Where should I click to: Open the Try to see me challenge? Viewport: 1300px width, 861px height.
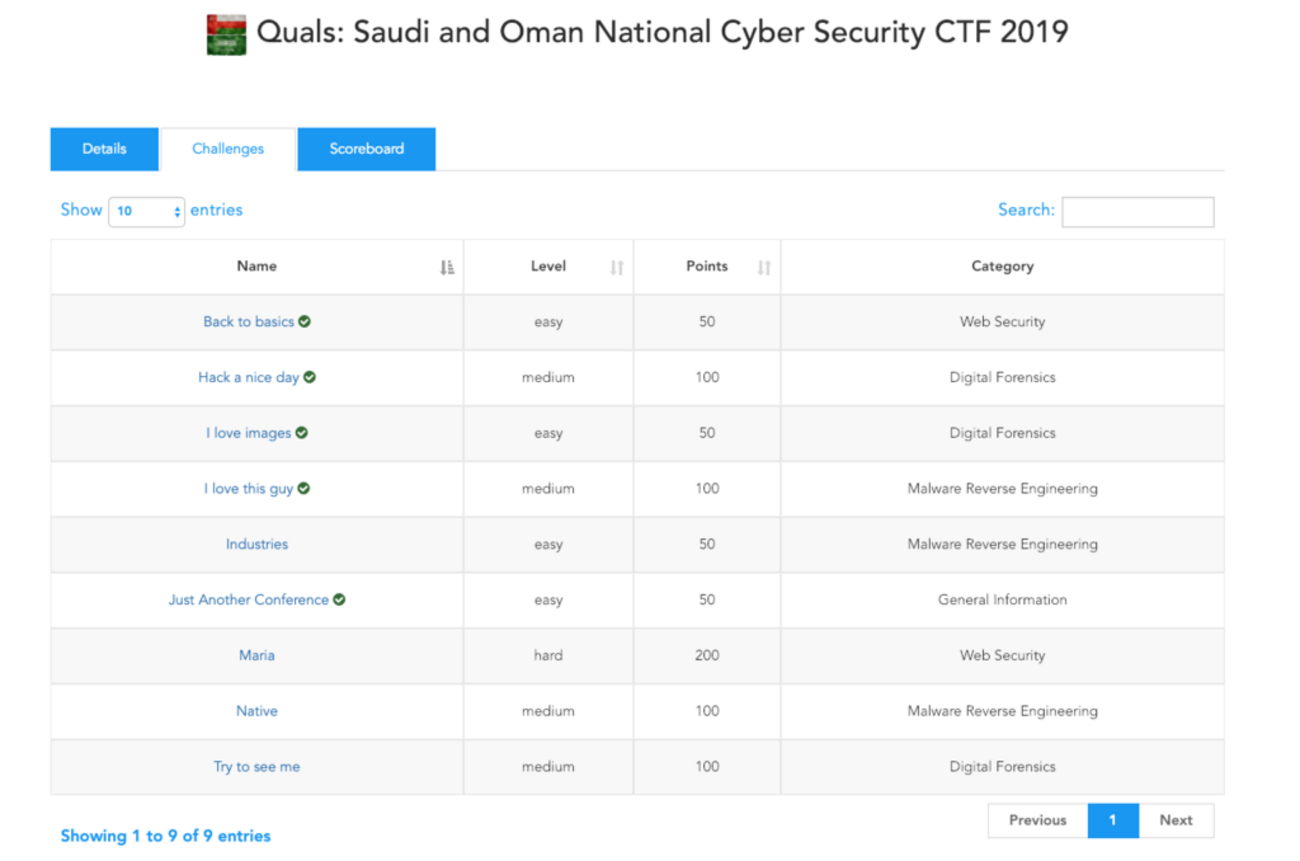(x=257, y=767)
